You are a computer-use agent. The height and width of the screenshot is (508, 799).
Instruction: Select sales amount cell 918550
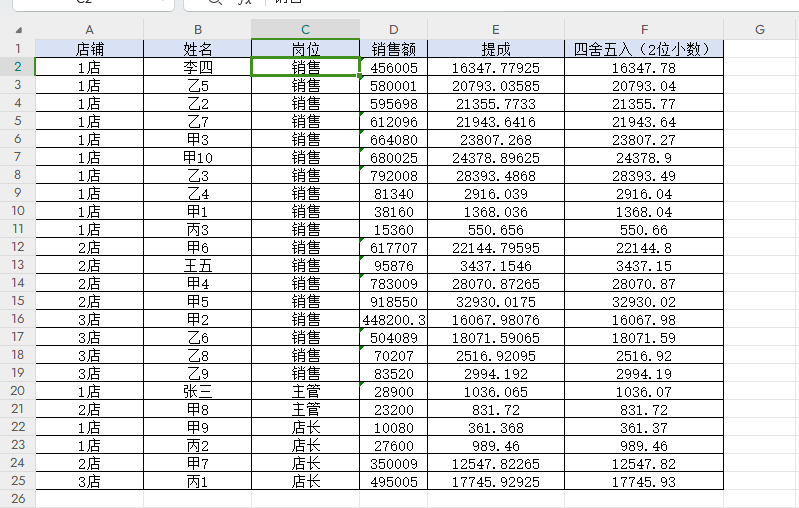point(393,301)
